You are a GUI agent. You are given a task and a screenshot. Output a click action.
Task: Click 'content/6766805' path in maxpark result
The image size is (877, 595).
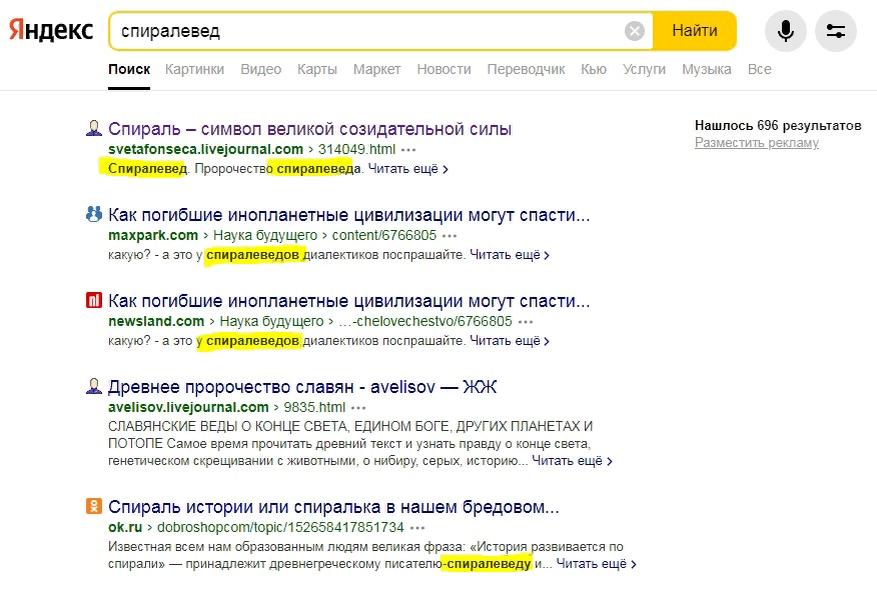point(384,235)
